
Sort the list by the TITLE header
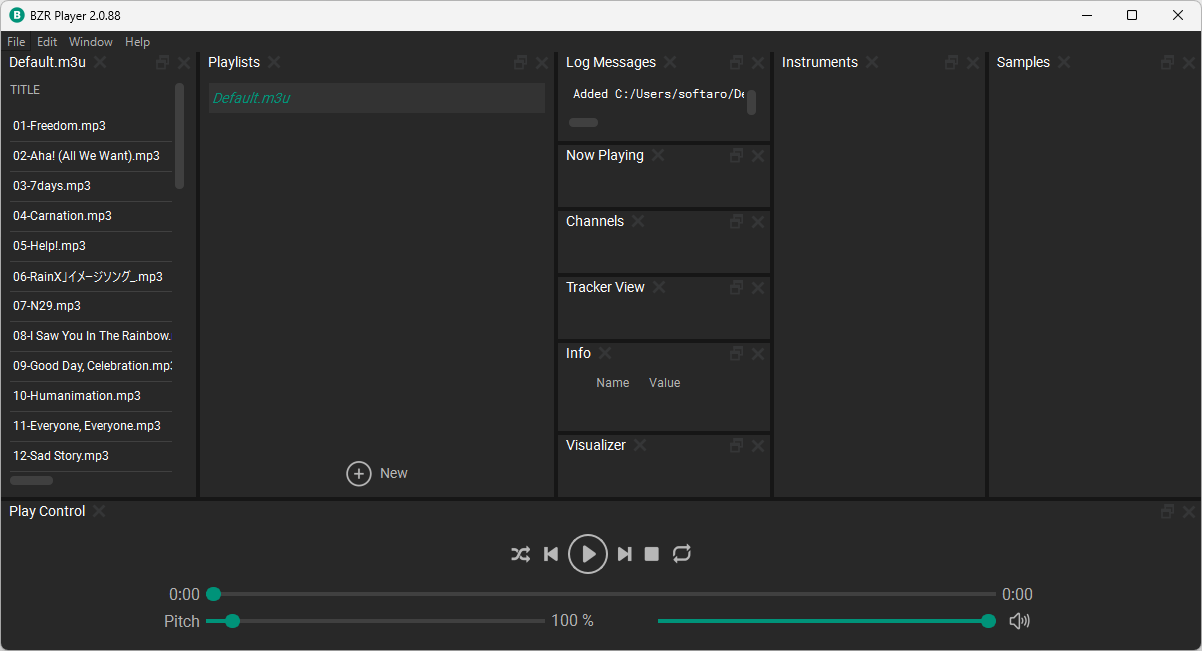pos(25,90)
